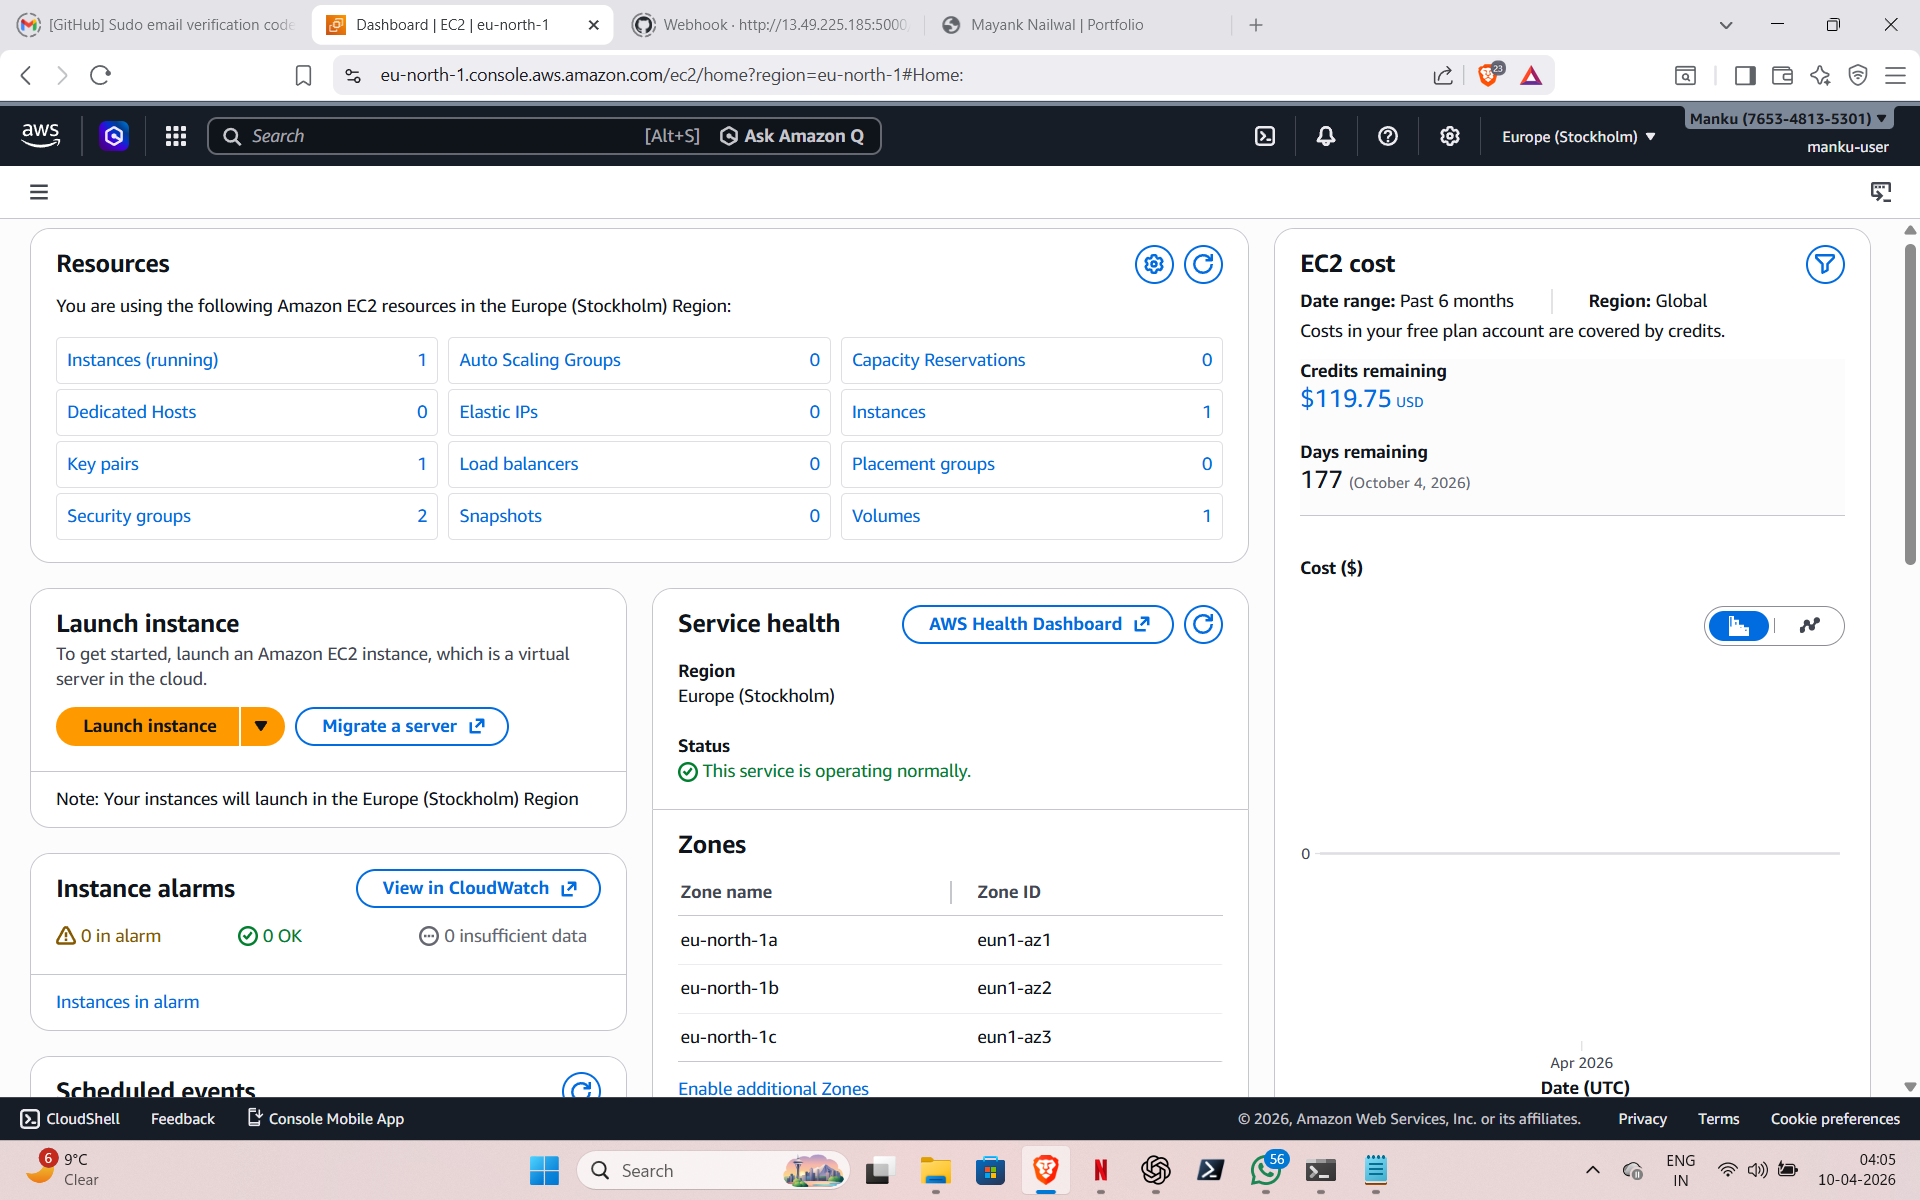Refresh the Service health panel
The height and width of the screenshot is (1200, 1920).
pos(1203,624)
